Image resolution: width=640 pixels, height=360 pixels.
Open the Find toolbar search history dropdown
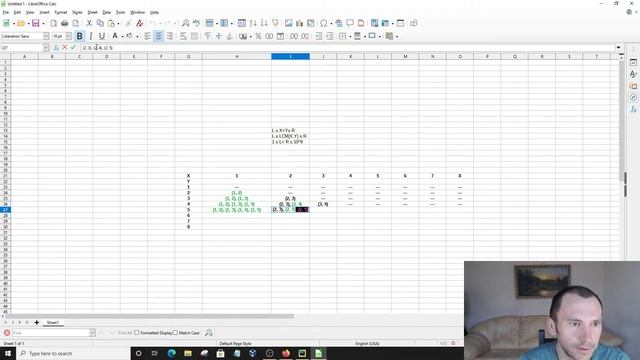92,333
